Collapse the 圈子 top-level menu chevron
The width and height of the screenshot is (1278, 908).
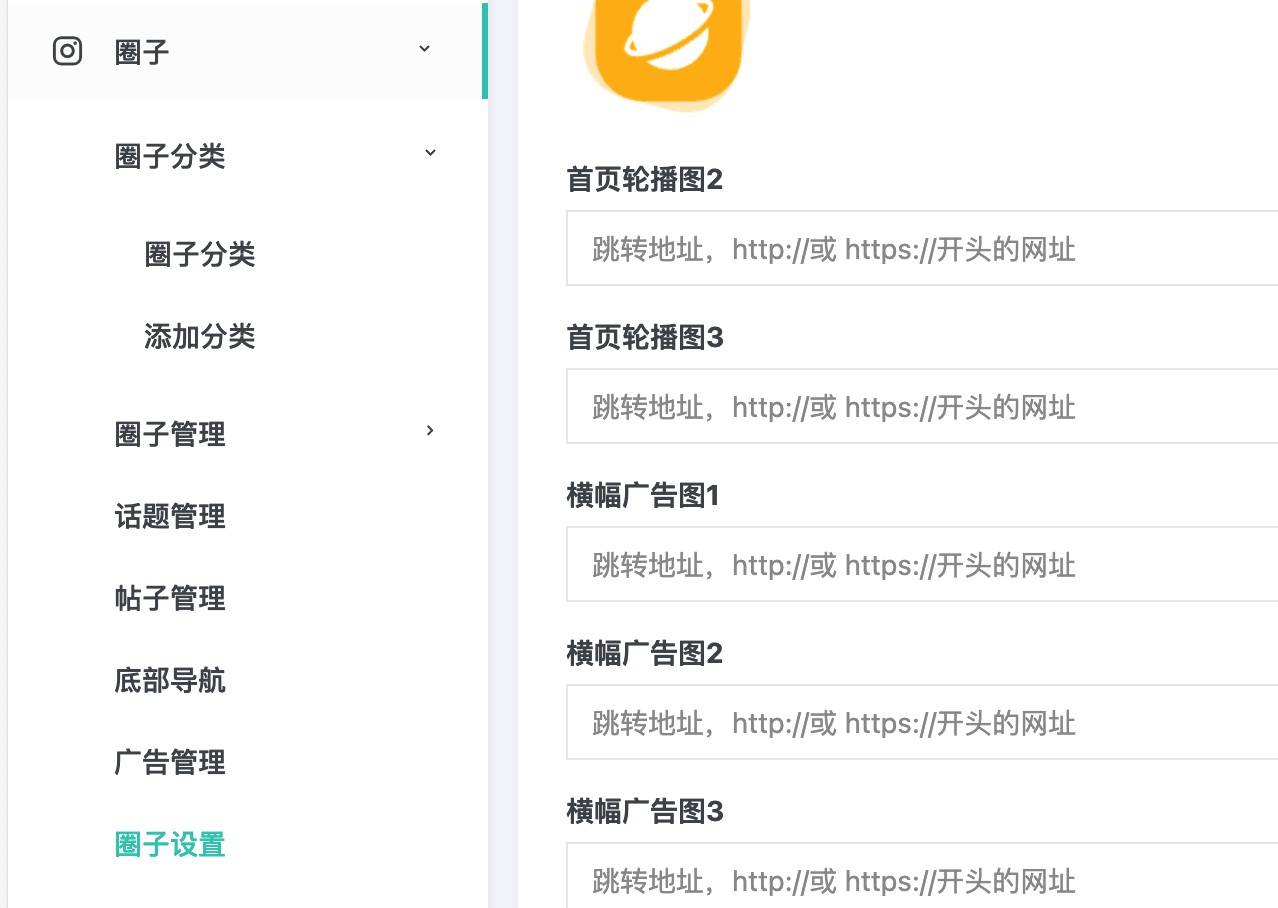click(x=425, y=49)
